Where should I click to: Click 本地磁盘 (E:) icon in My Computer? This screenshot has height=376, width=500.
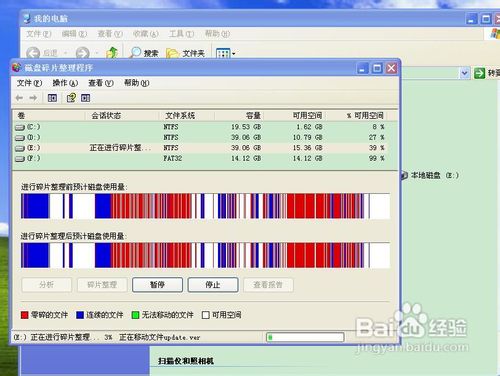[x=404, y=175]
